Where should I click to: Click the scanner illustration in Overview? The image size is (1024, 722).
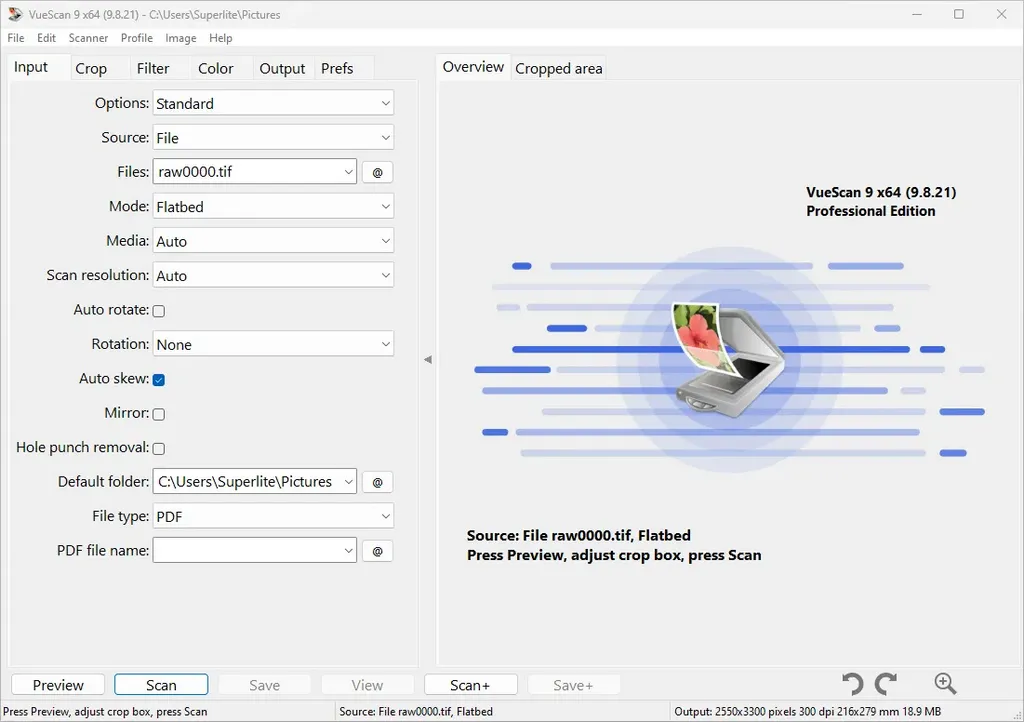[x=729, y=360]
